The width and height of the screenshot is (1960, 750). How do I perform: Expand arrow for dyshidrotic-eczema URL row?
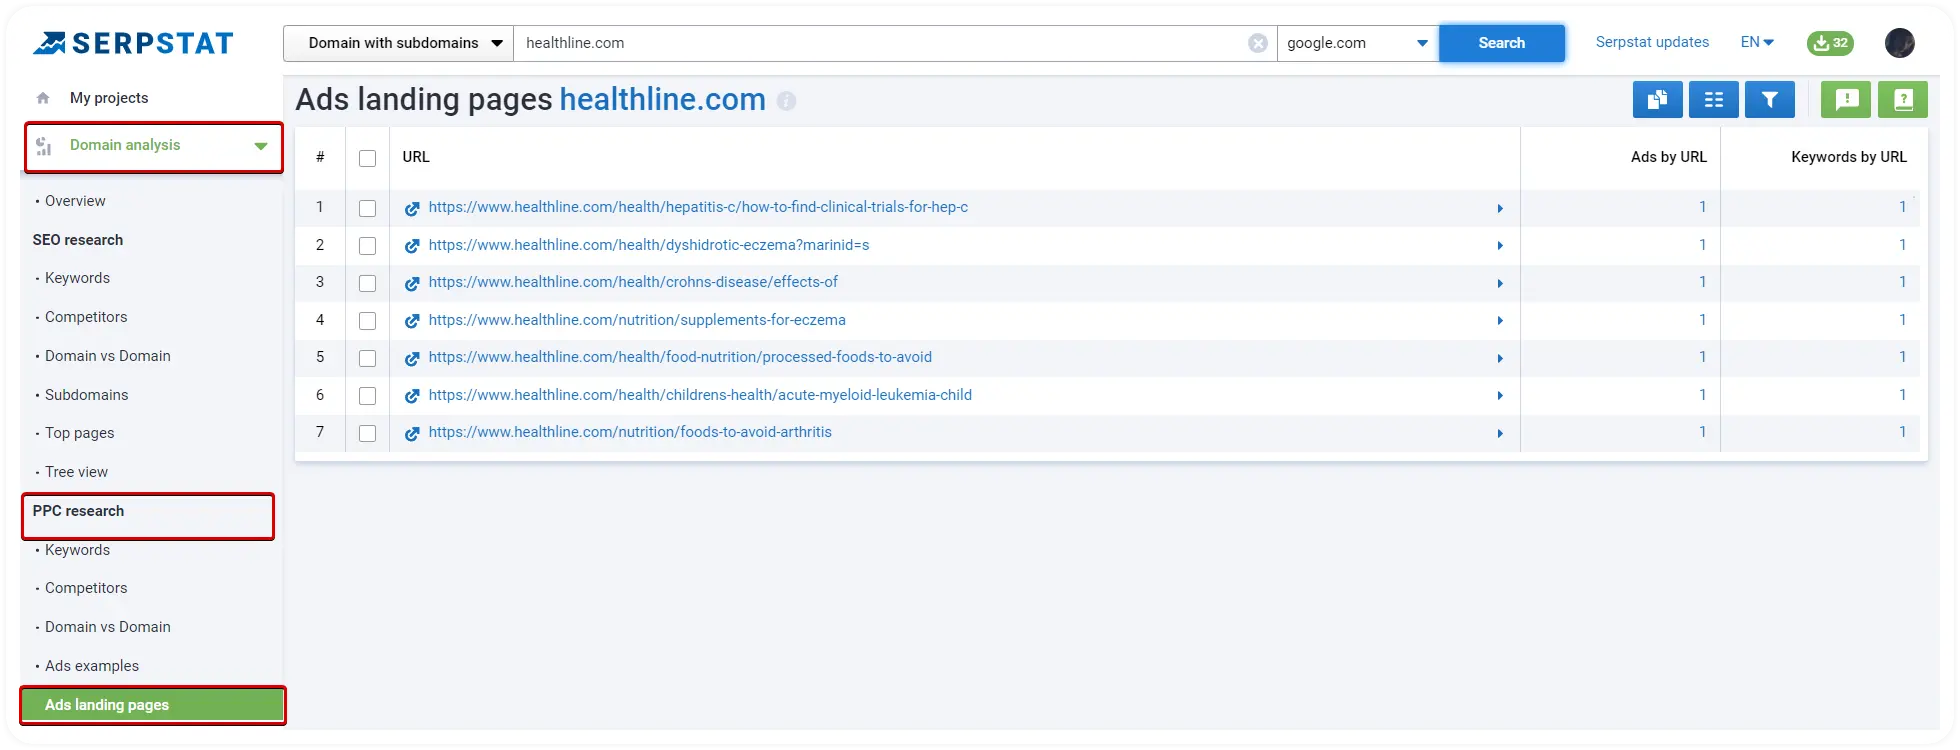click(x=1500, y=246)
